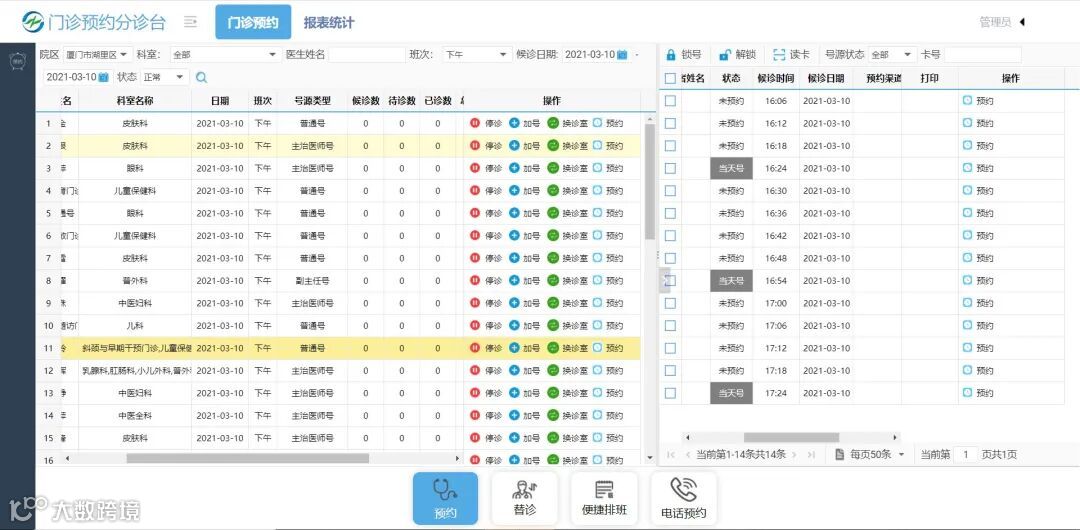Click the panel splitter collapse arrow
Viewport: 1080px width, 530px height.
665,279
